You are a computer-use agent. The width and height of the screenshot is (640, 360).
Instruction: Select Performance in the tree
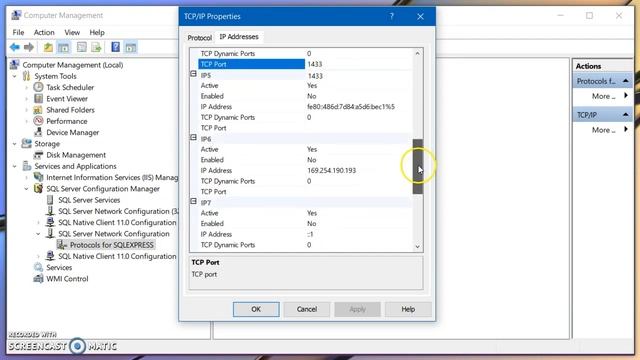[x=67, y=121]
